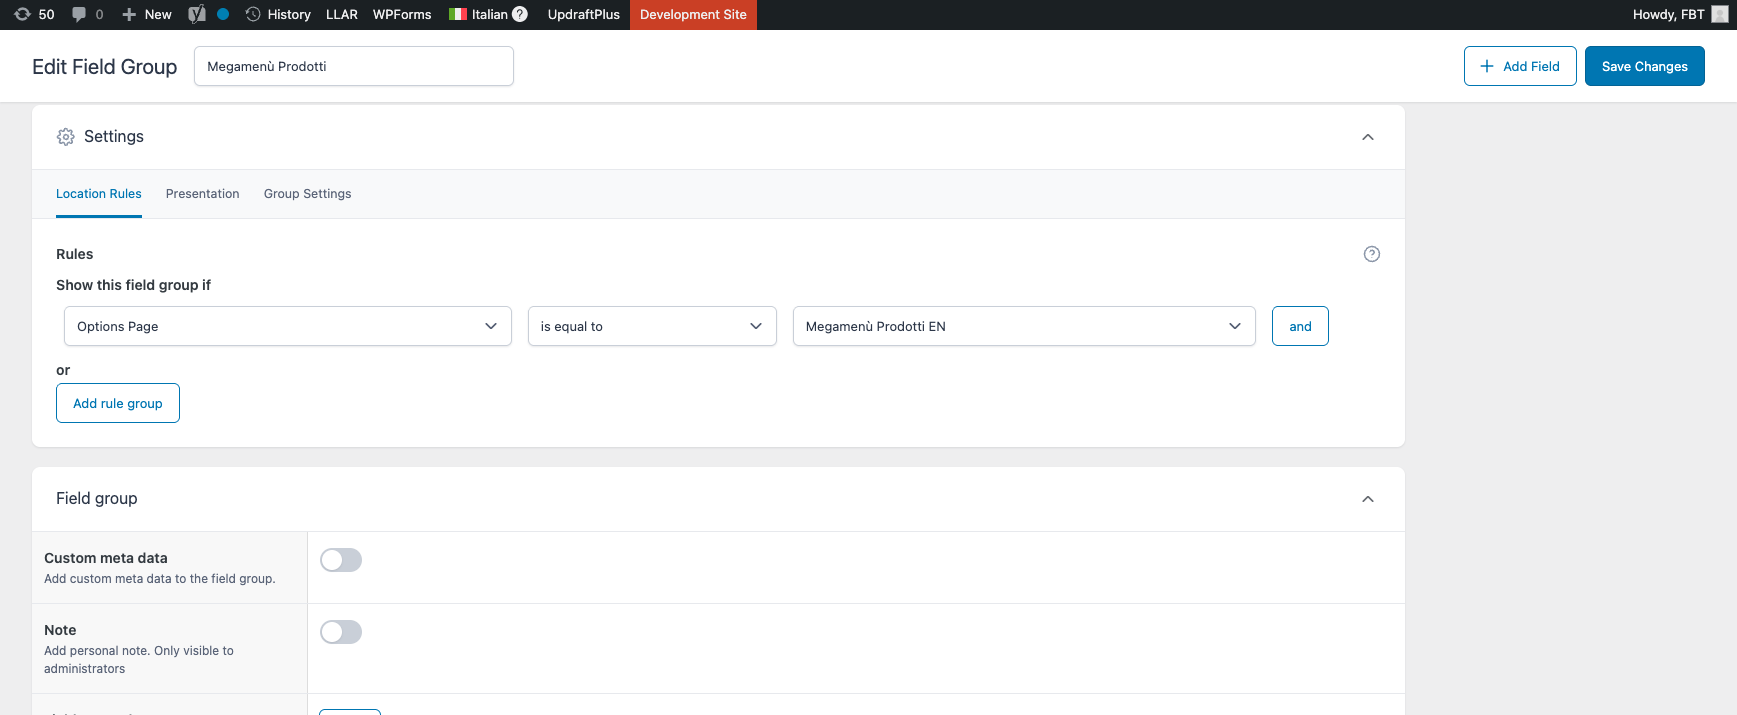This screenshot has height=715, width=1737.
Task: Click the History clock icon
Action: click(253, 14)
